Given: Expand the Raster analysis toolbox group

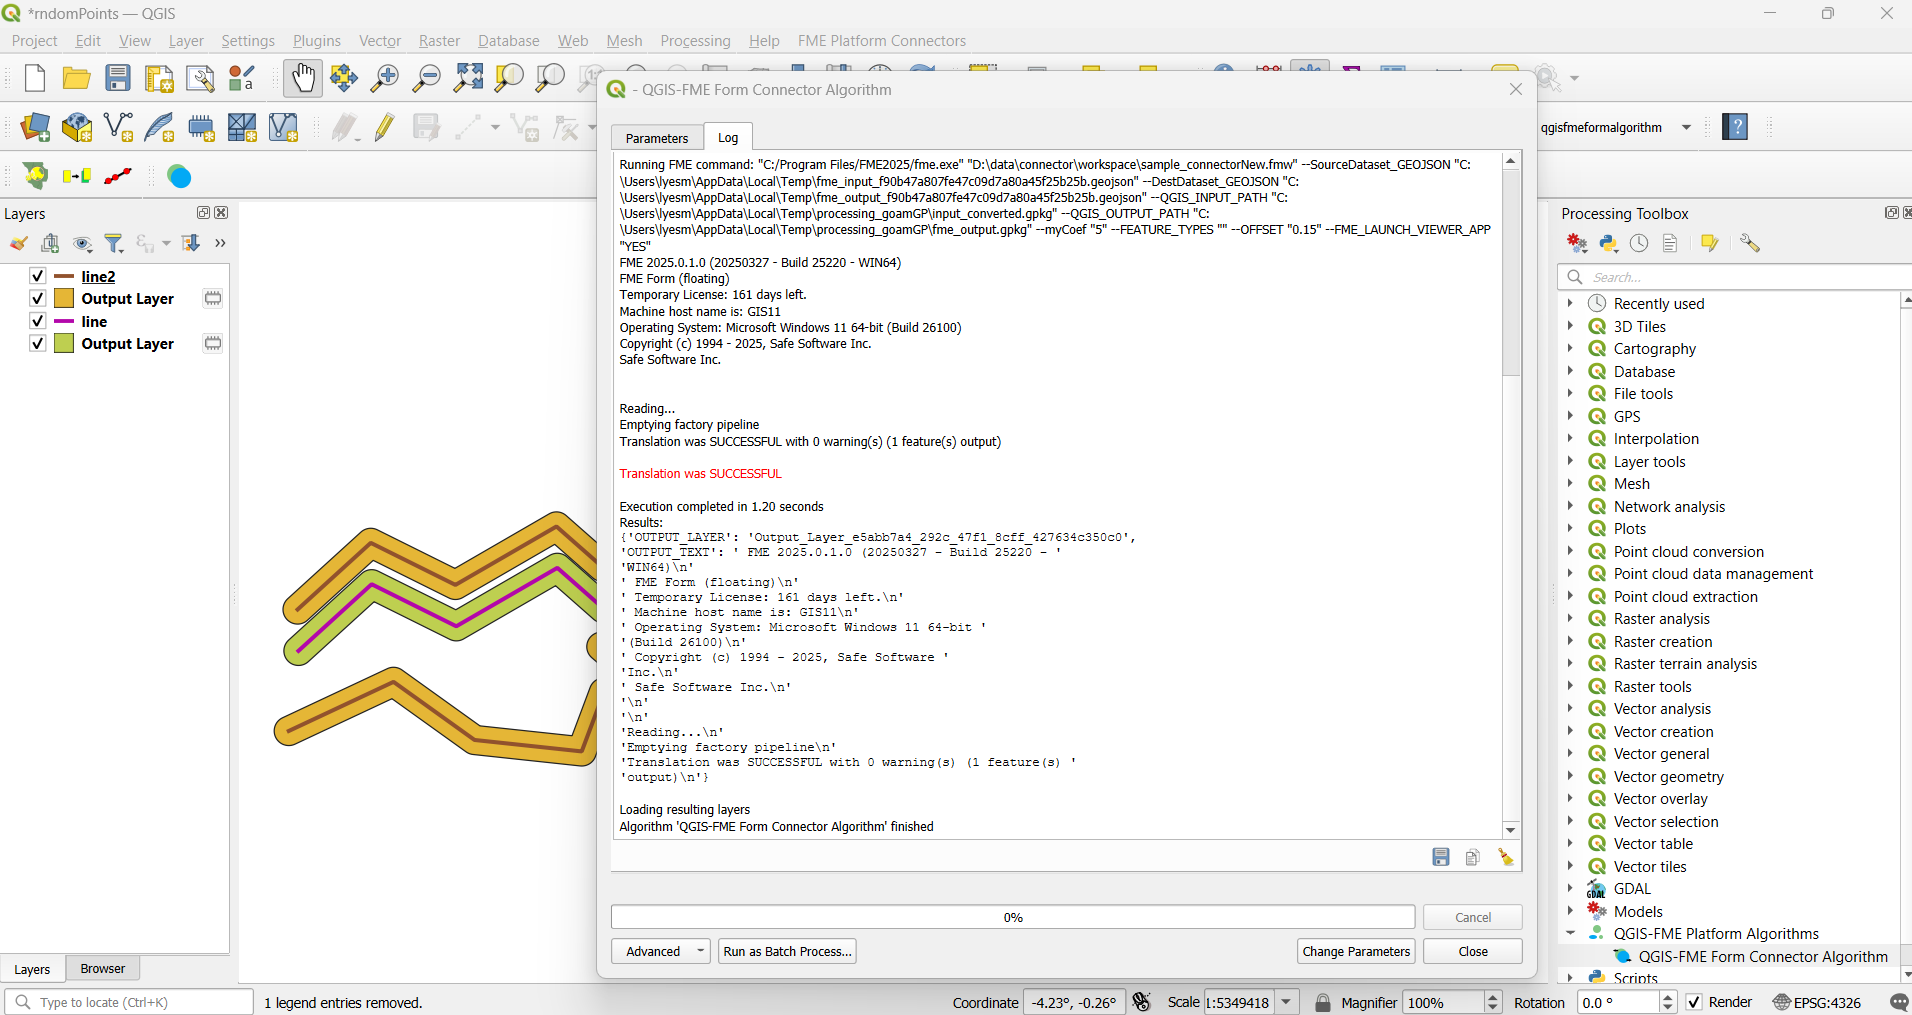Looking at the screenshot, I should pyautogui.click(x=1570, y=618).
